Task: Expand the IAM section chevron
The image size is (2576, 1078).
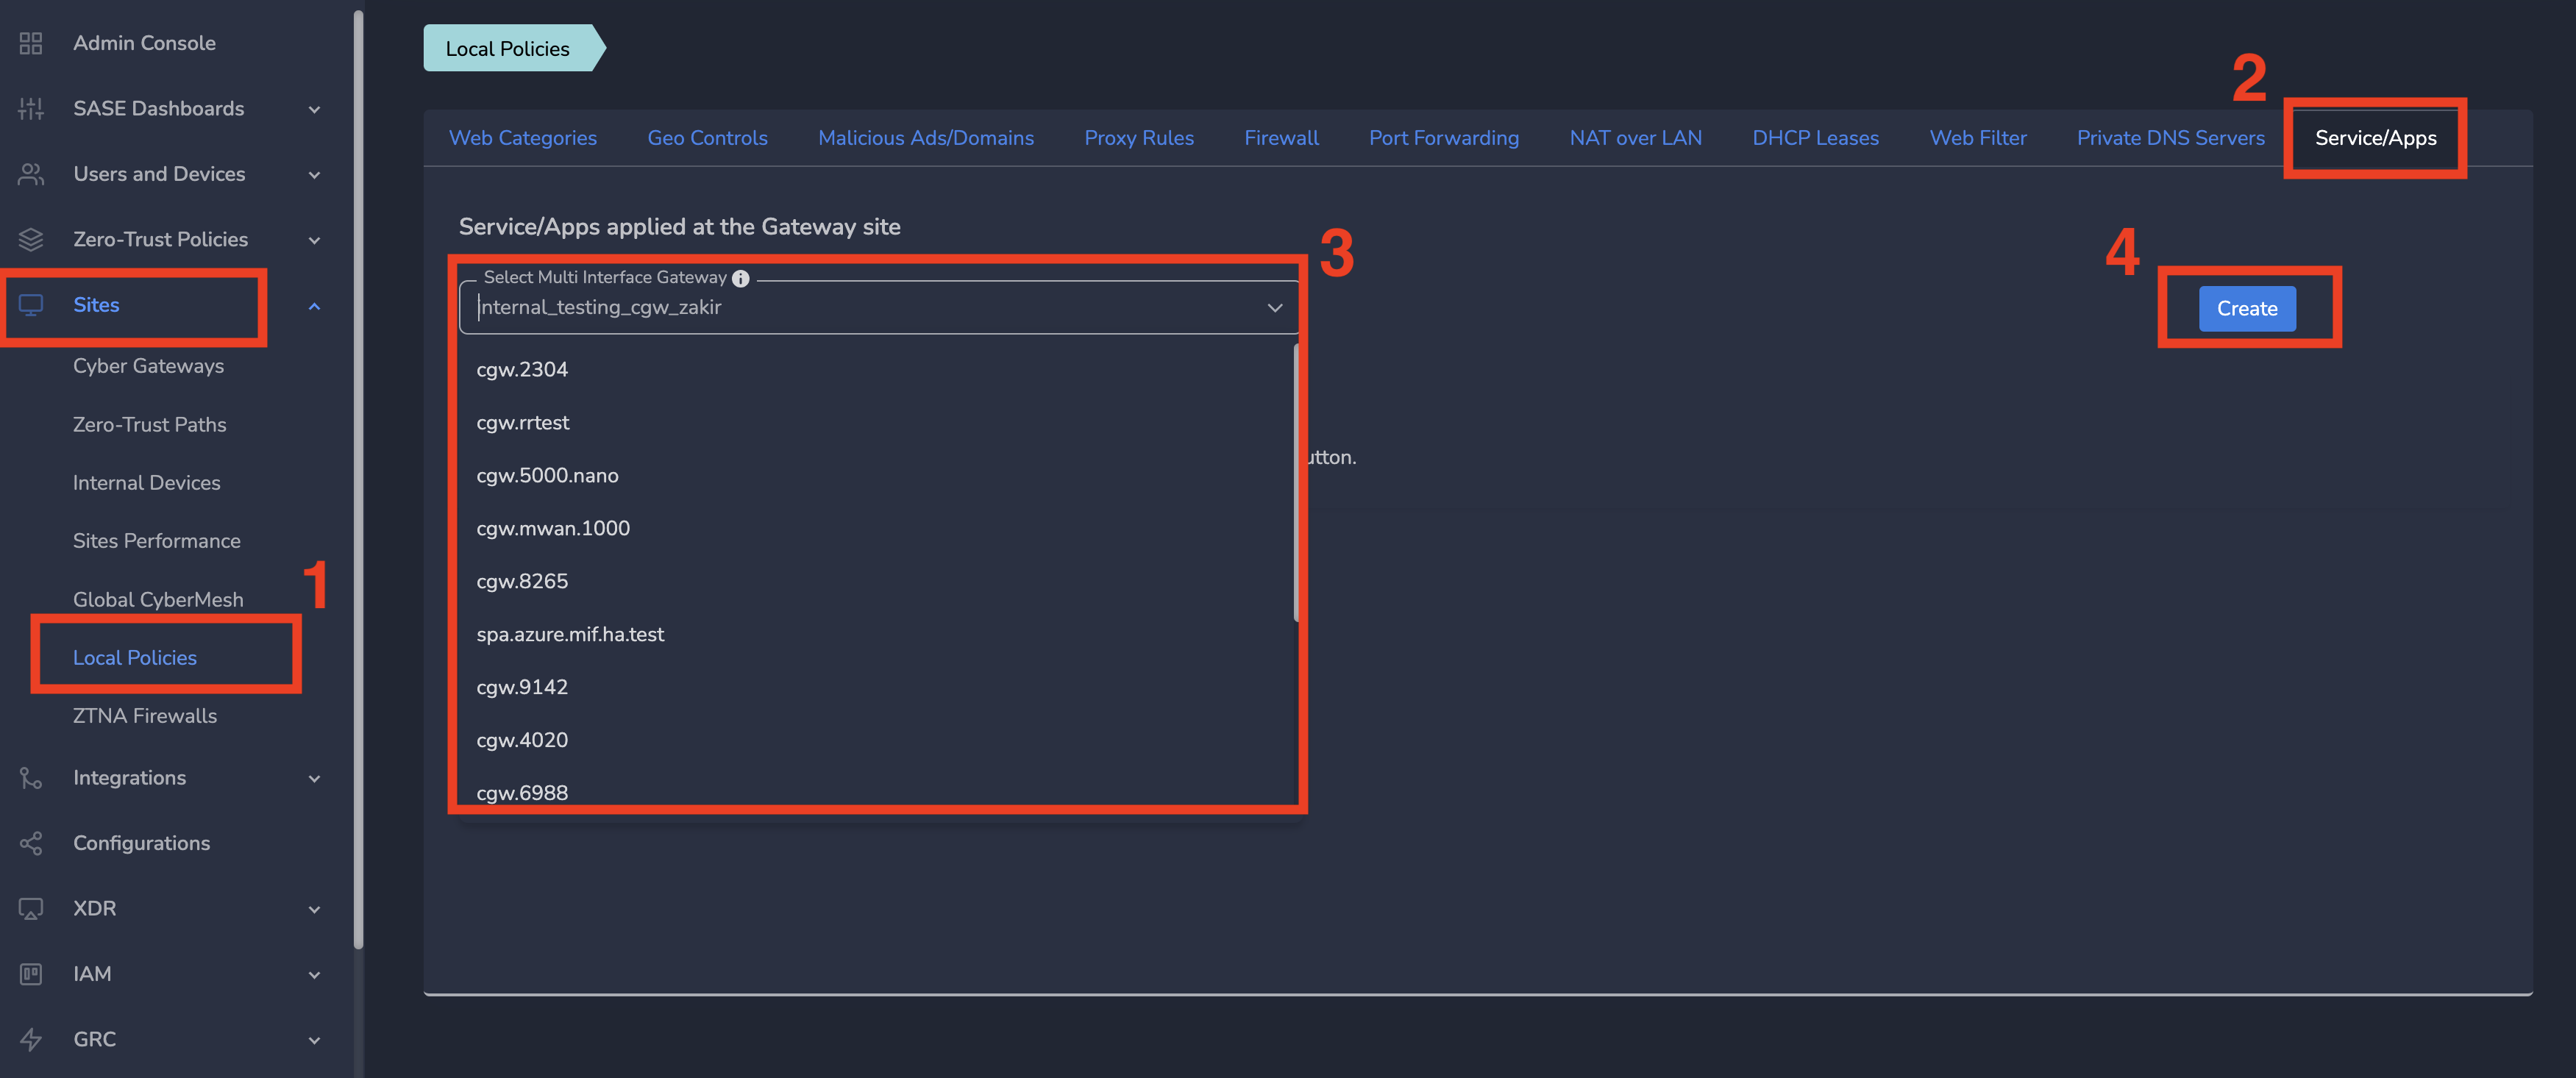Action: point(314,974)
